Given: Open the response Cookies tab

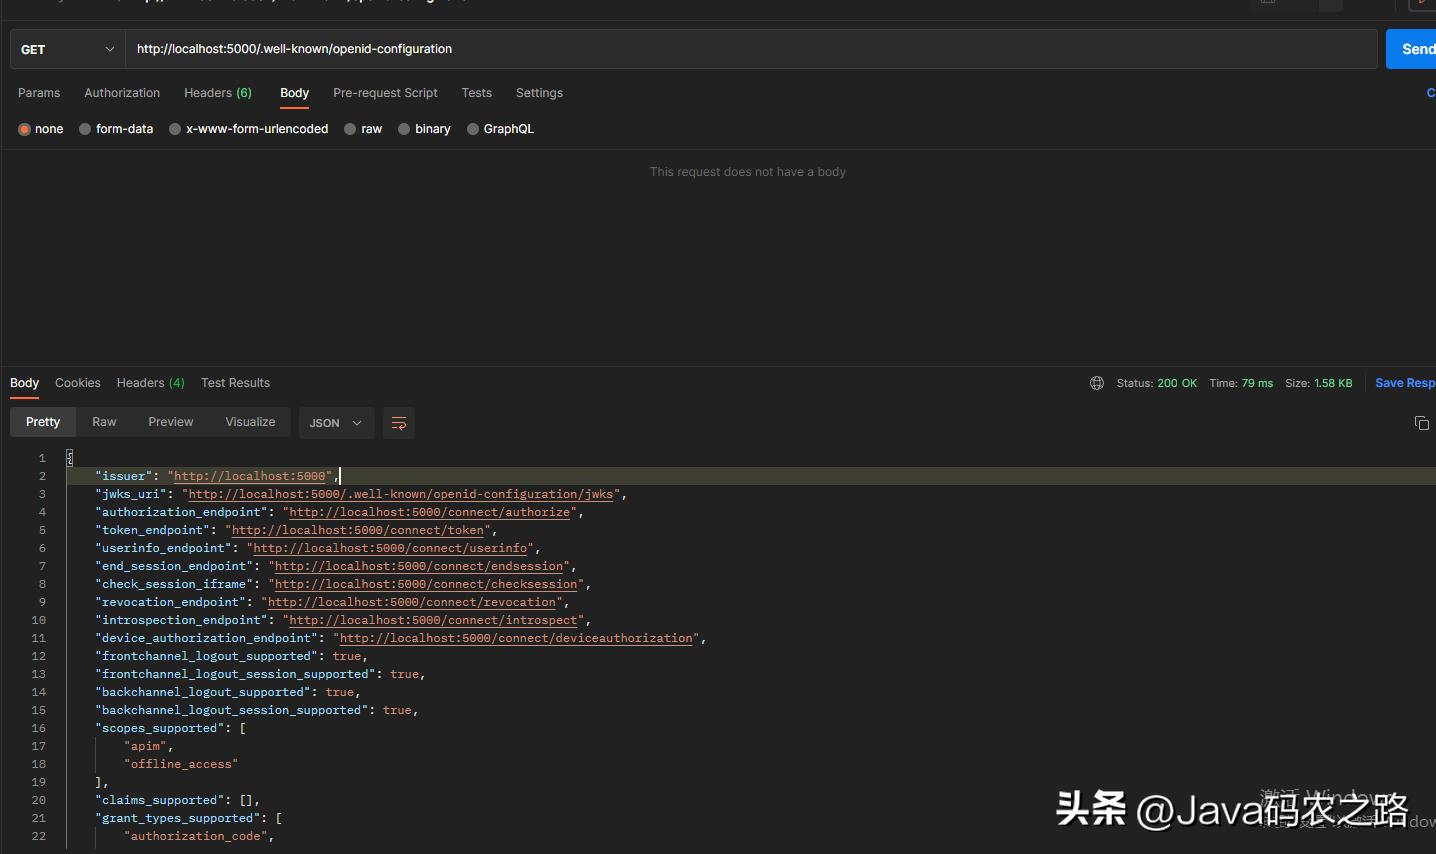Looking at the screenshot, I should tap(77, 383).
